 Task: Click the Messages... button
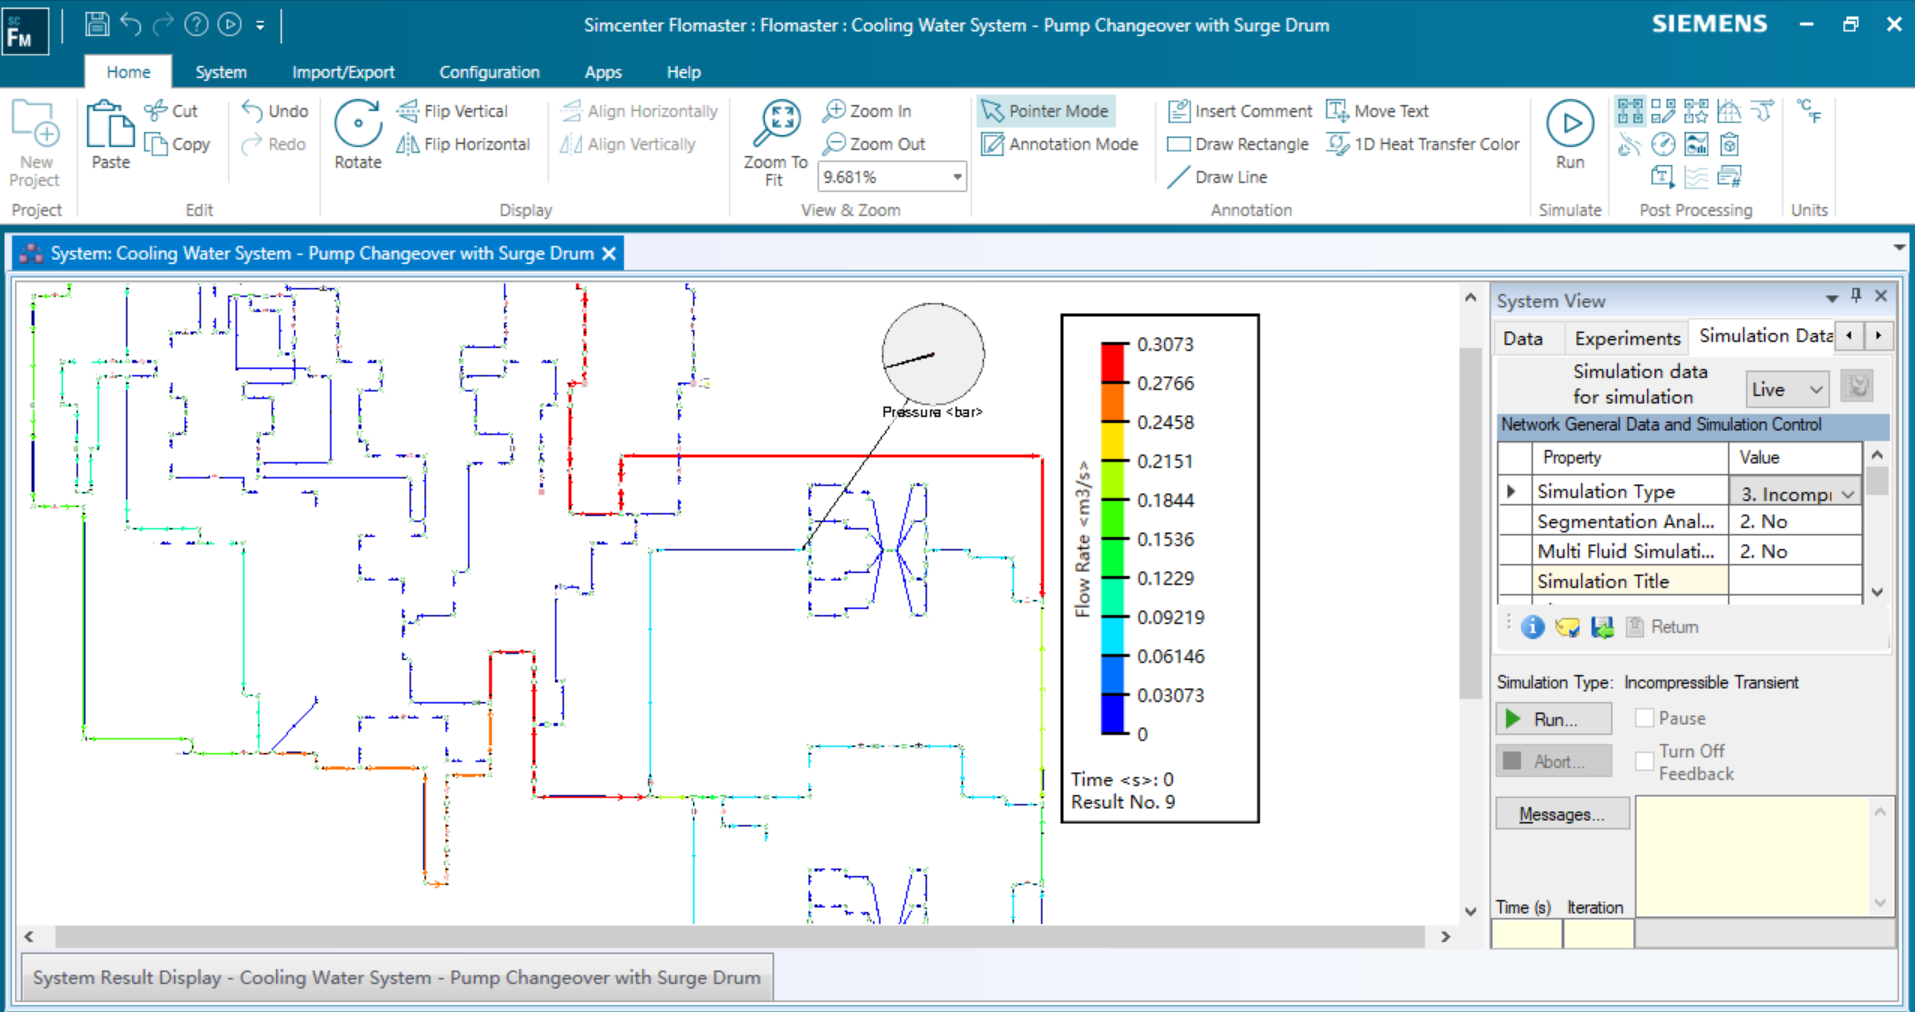(x=1561, y=814)
